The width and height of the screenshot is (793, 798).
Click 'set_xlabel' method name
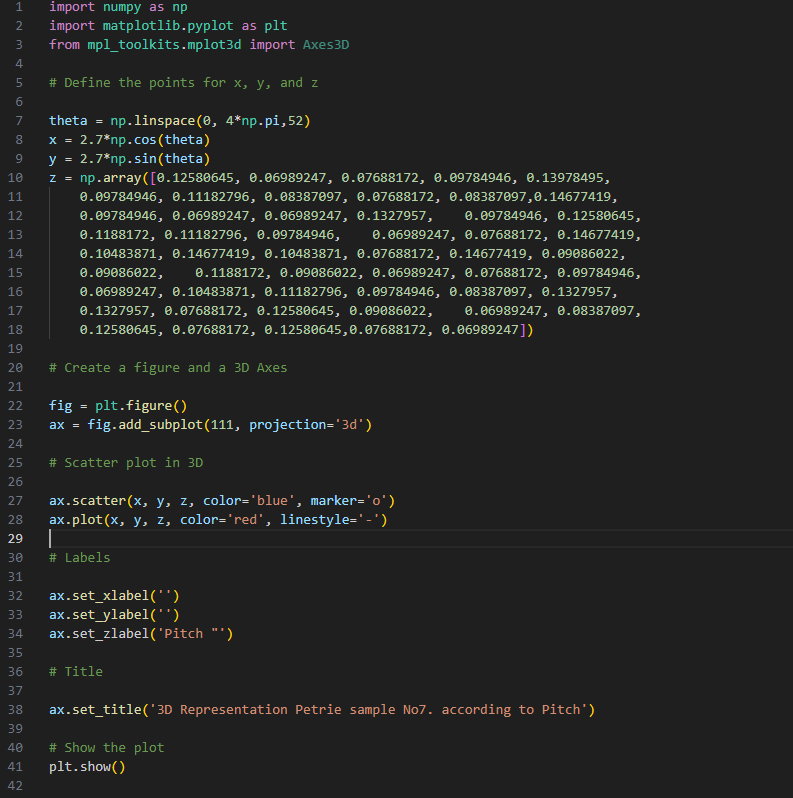point(110,596)
